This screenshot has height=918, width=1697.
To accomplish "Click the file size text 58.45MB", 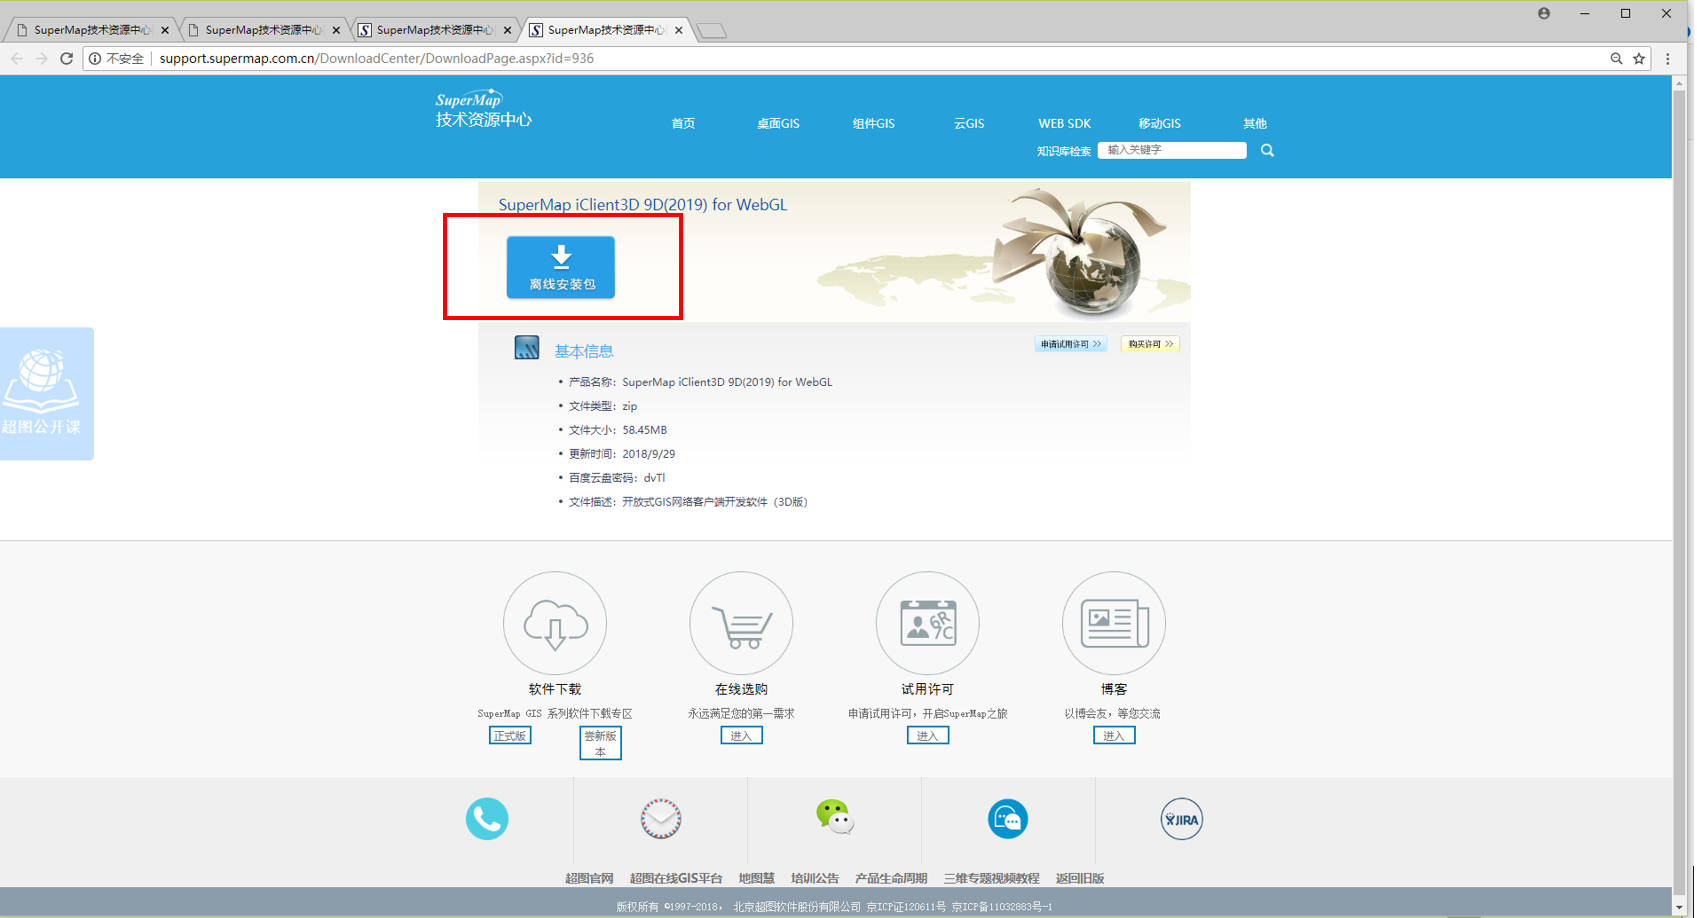I will (x=645, y=430).
